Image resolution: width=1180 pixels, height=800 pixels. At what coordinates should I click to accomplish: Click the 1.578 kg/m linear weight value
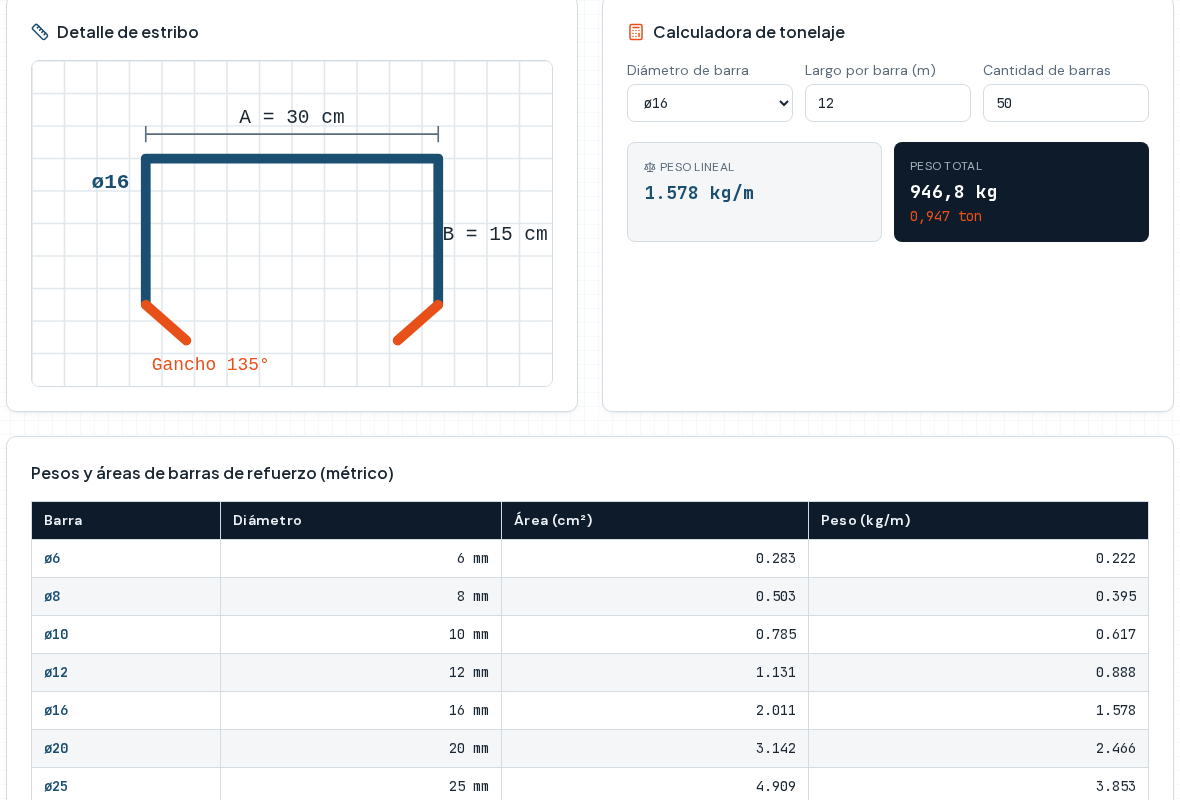click(699, 193)
